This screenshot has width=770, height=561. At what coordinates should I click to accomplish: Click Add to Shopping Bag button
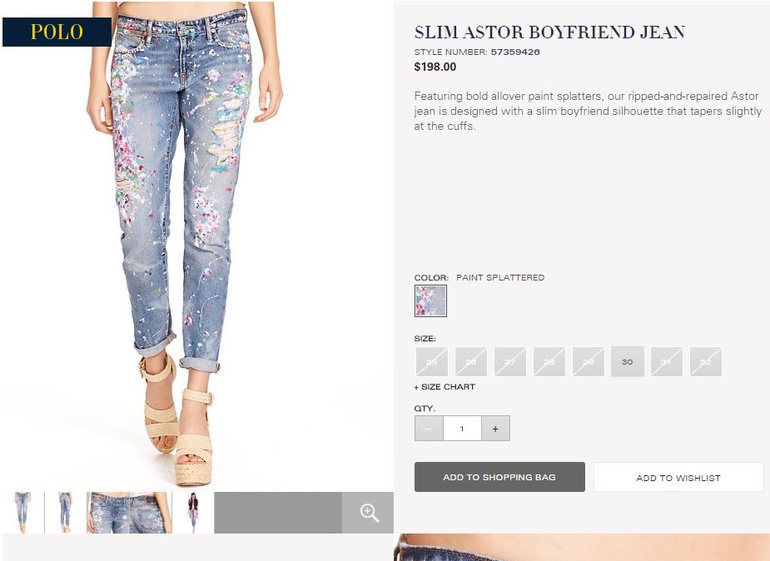(x=499, y=477)
